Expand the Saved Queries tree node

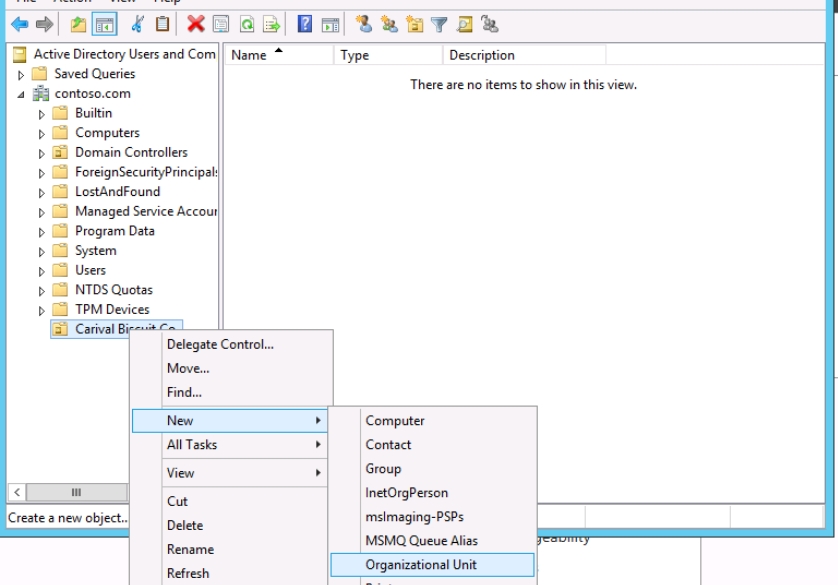tap(21, 74)
